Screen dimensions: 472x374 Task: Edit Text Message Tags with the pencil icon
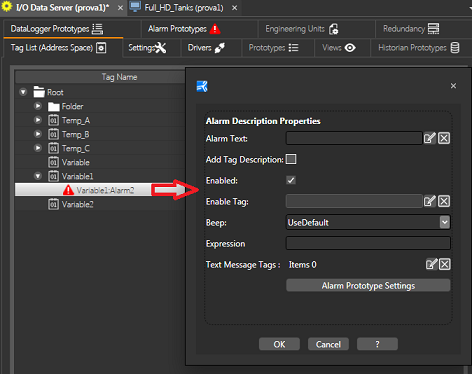(x=431, y=264)
